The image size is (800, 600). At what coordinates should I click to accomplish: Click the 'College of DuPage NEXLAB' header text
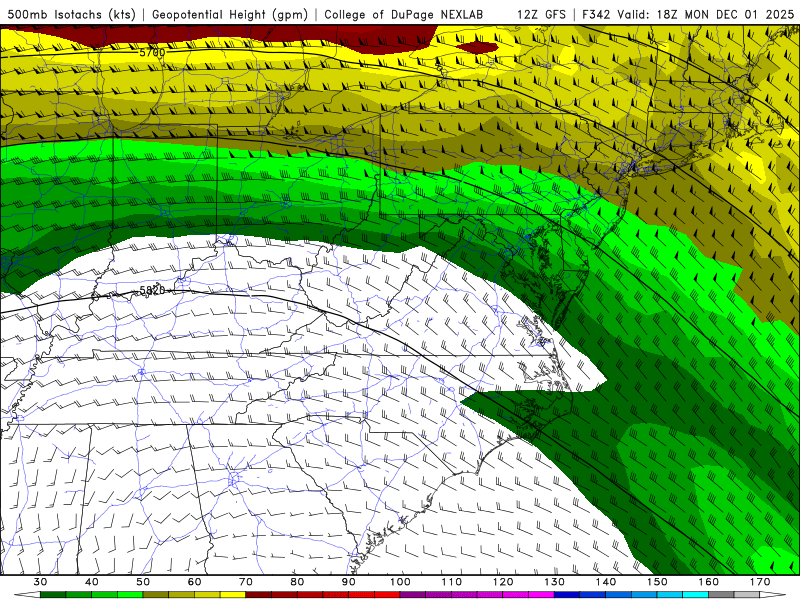tap(403, 14)
